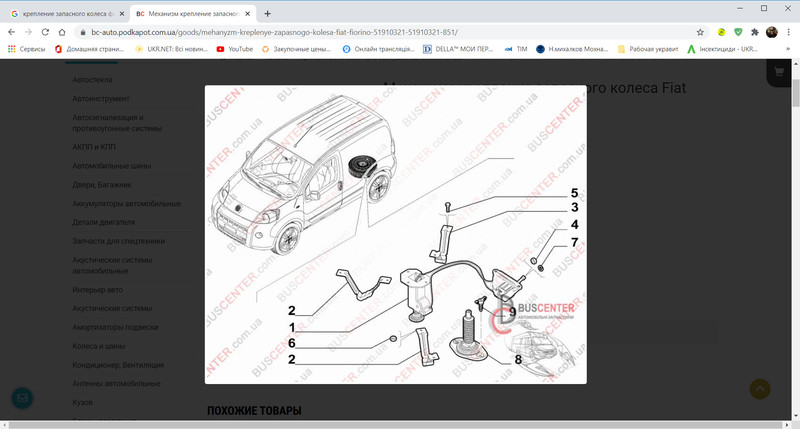This screenshot has height=429, width=800.
Task: Switch to the Google search tab
Action: [66, 14]
